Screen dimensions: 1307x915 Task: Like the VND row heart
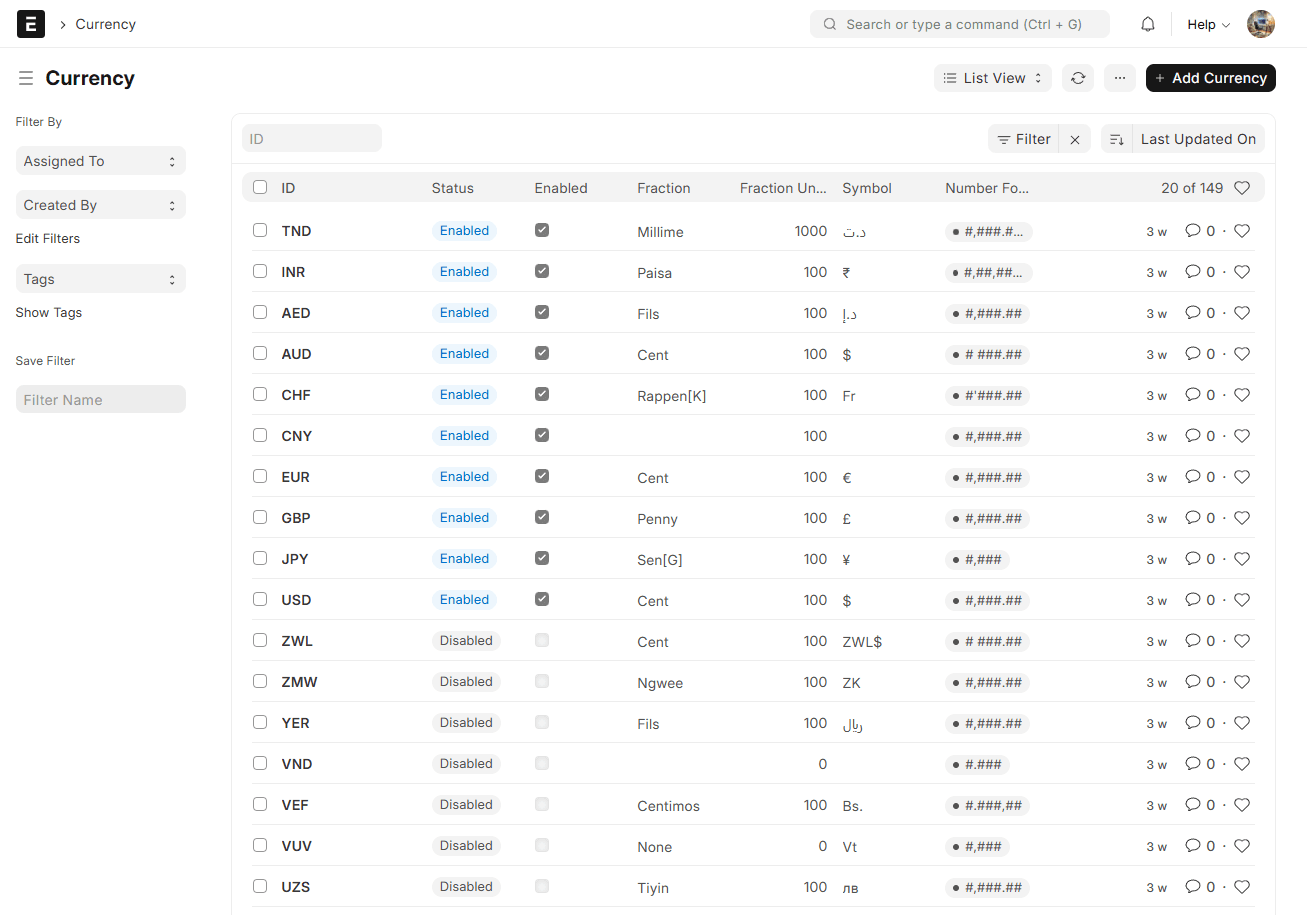(1242, 764)
